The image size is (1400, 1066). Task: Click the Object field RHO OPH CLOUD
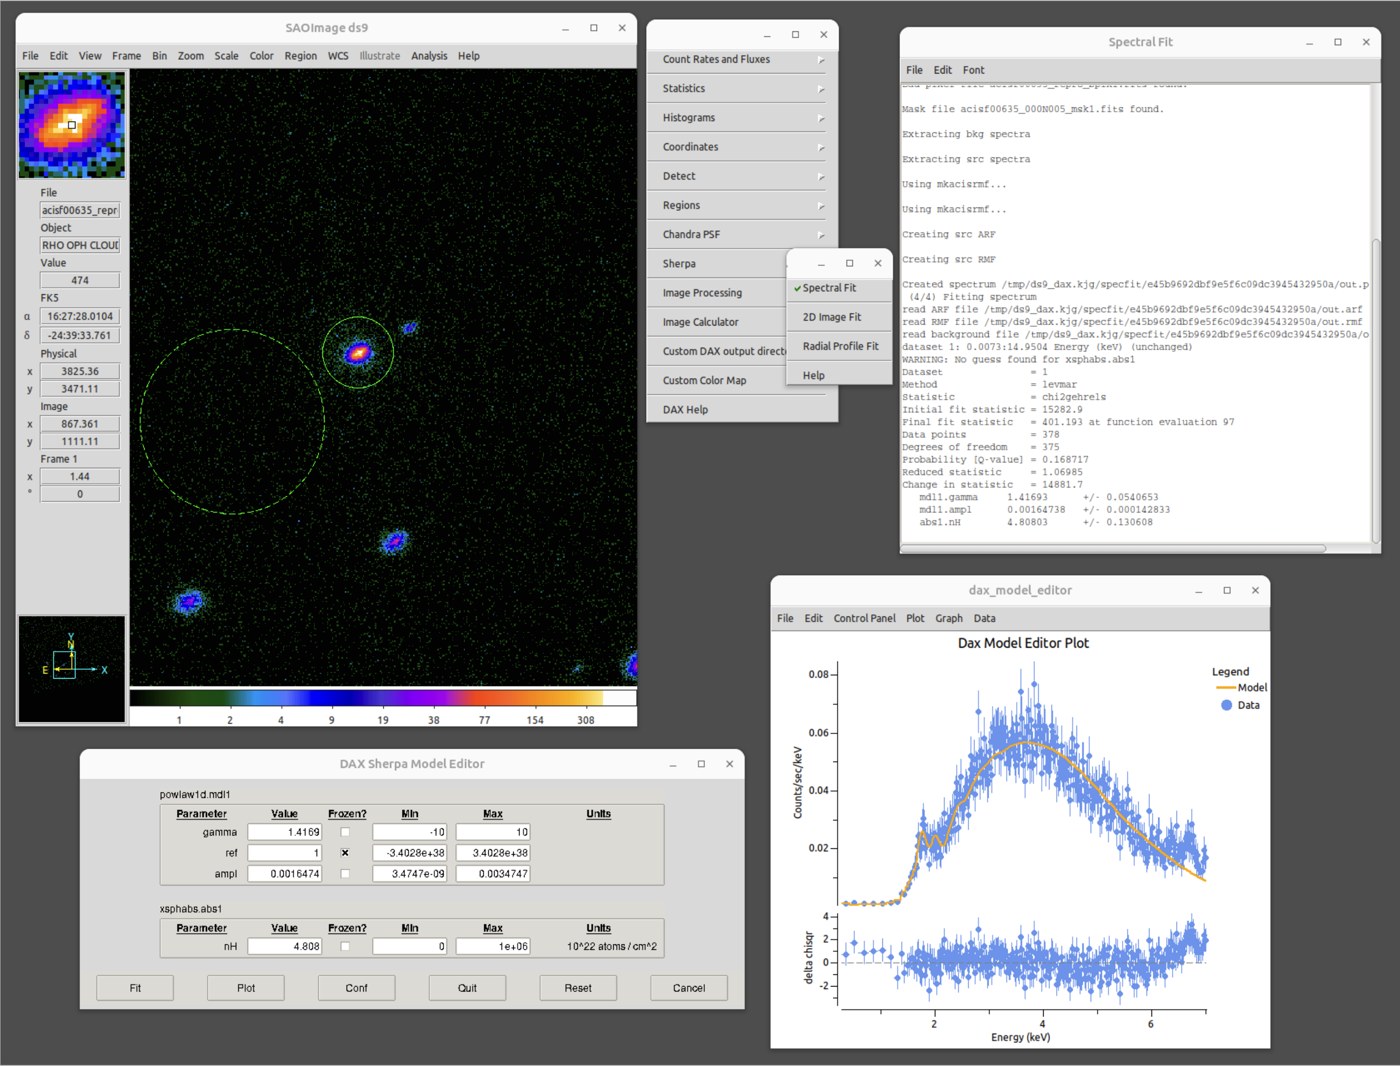pyautogui.click(x=80, y=245)
